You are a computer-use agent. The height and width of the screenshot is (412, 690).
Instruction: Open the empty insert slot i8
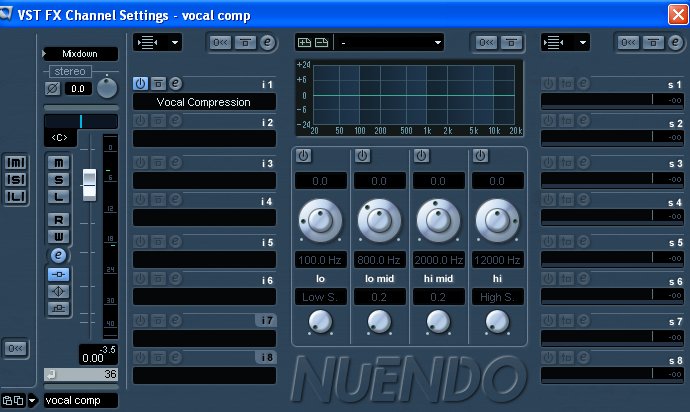204,375
